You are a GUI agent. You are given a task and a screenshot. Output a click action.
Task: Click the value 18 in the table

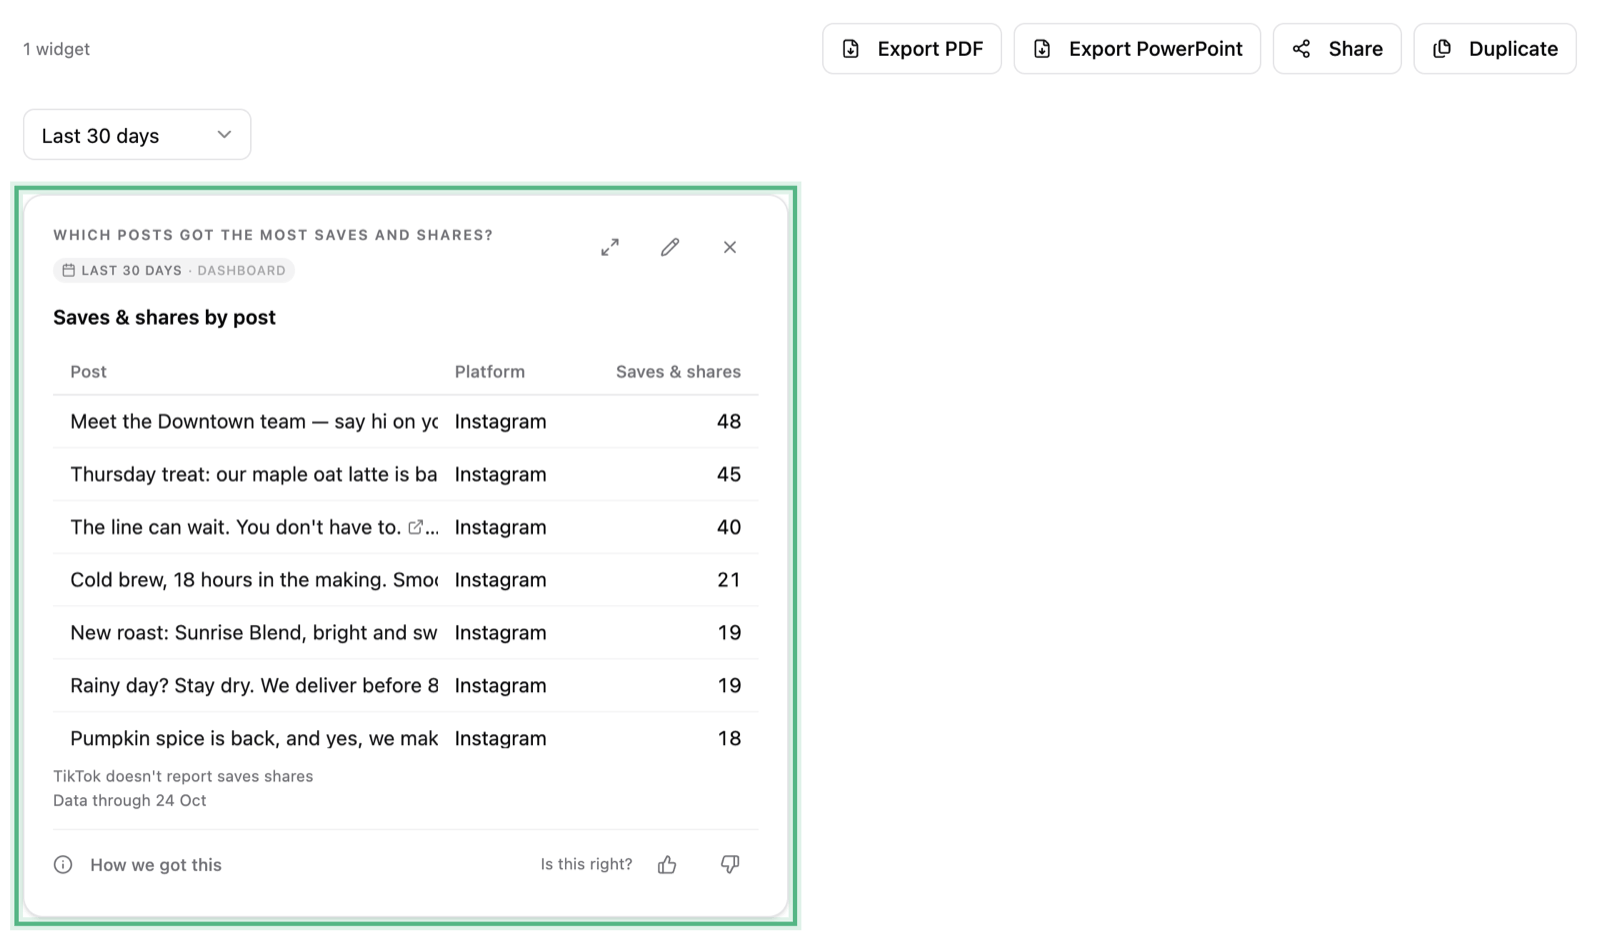pyautogui.click(x=729, y=739)
